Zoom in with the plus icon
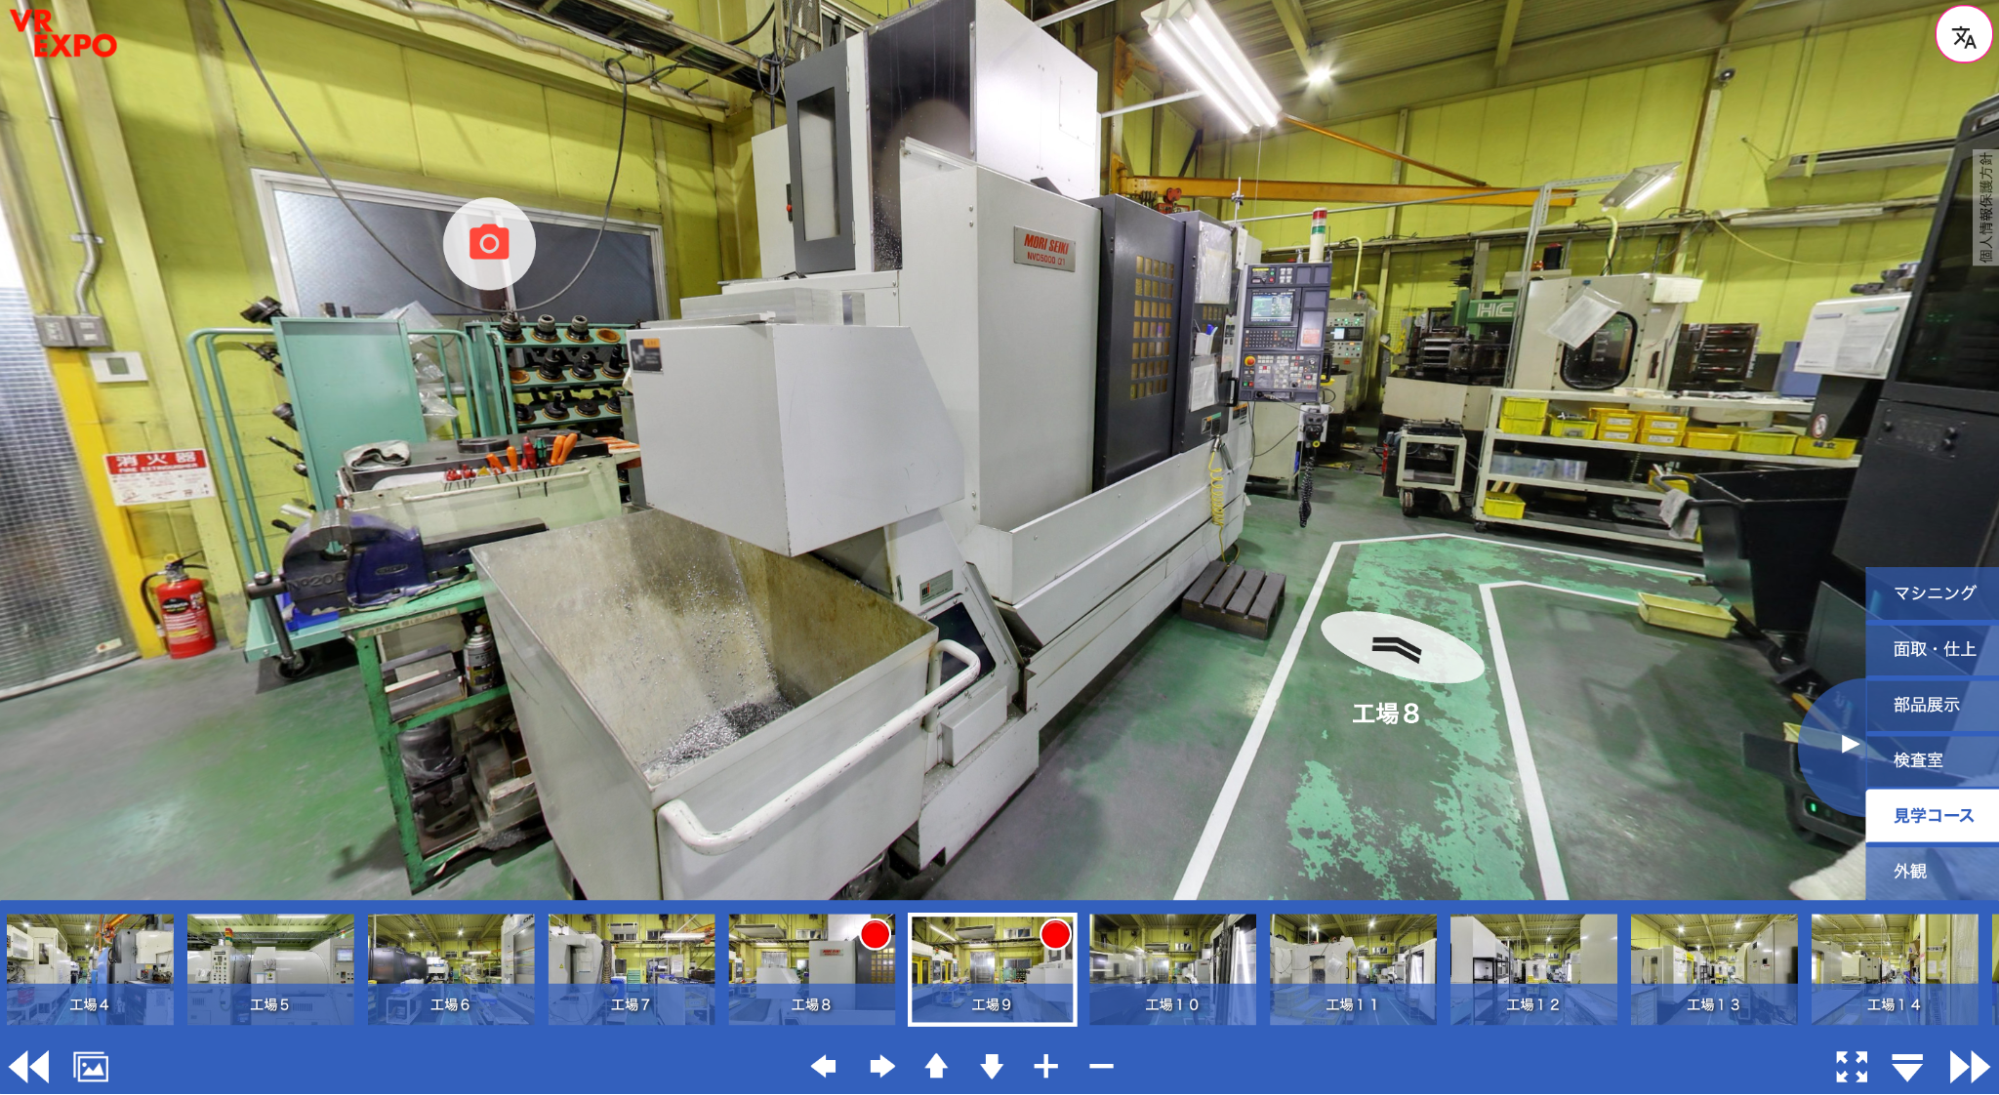Screen dimensions: 1999x1095 (x=1046, y=1066)
